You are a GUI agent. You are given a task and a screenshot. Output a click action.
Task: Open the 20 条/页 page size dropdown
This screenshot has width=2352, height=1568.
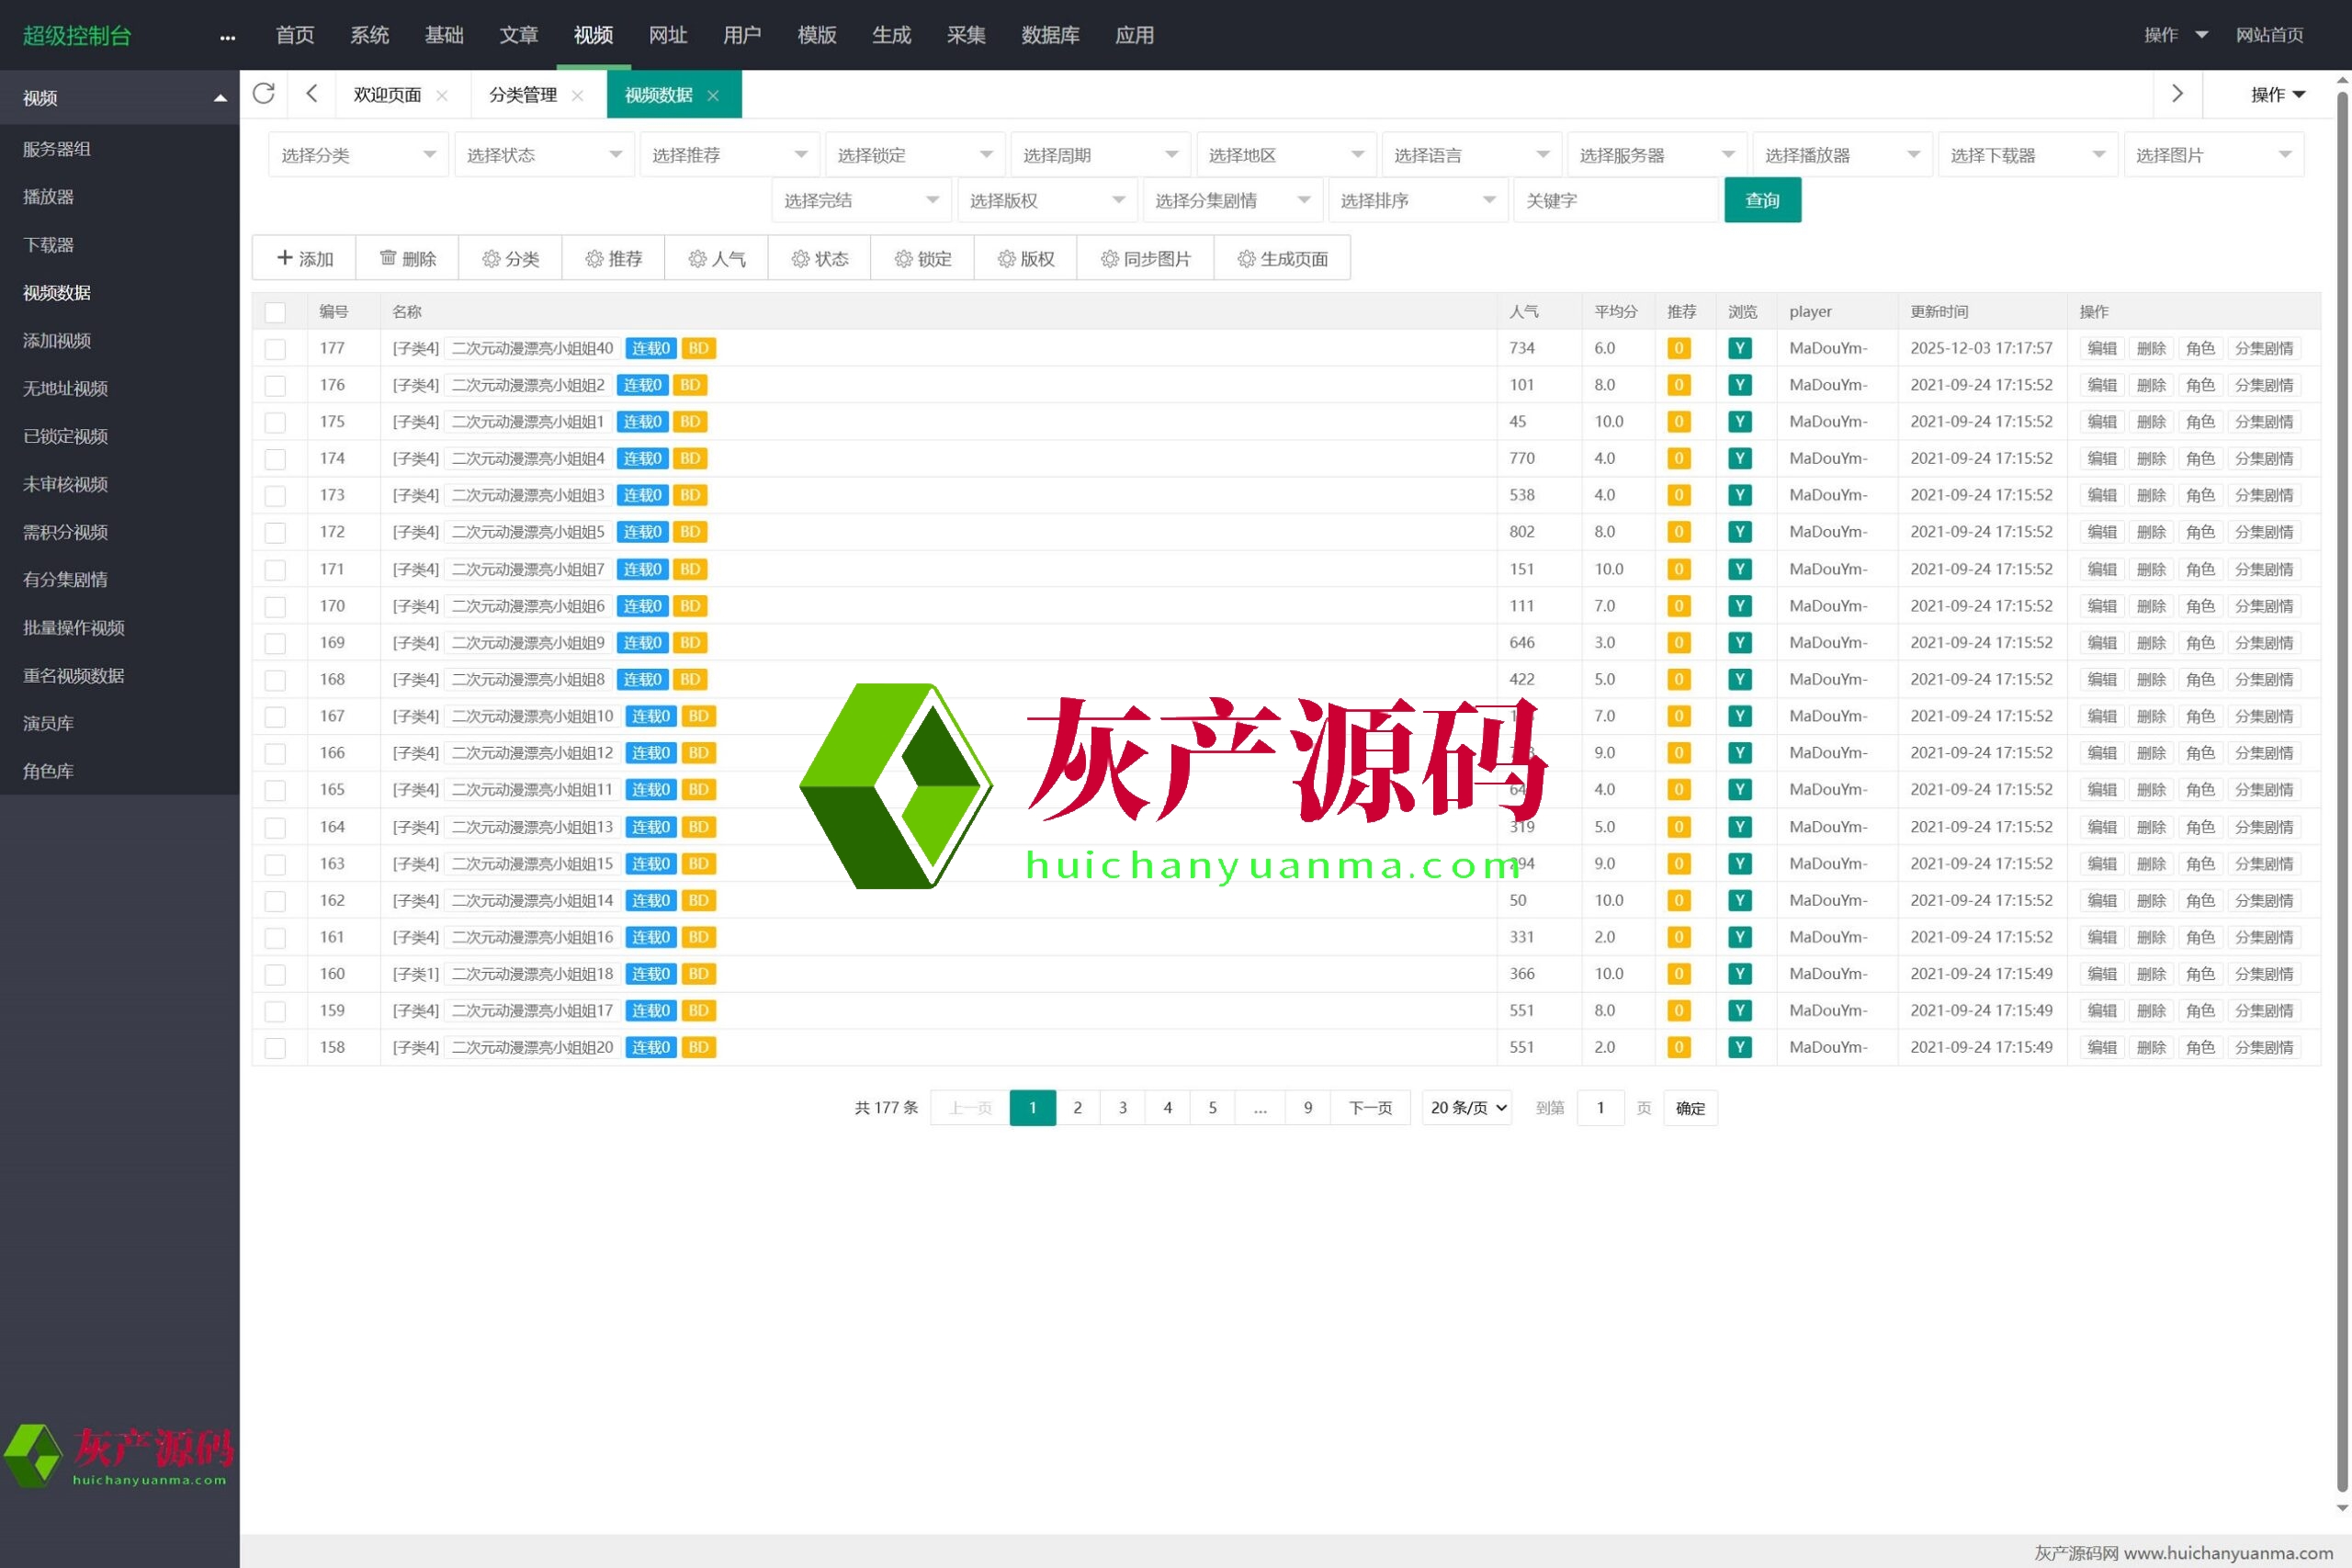pyautogui.click(x=1467, y=1108)
